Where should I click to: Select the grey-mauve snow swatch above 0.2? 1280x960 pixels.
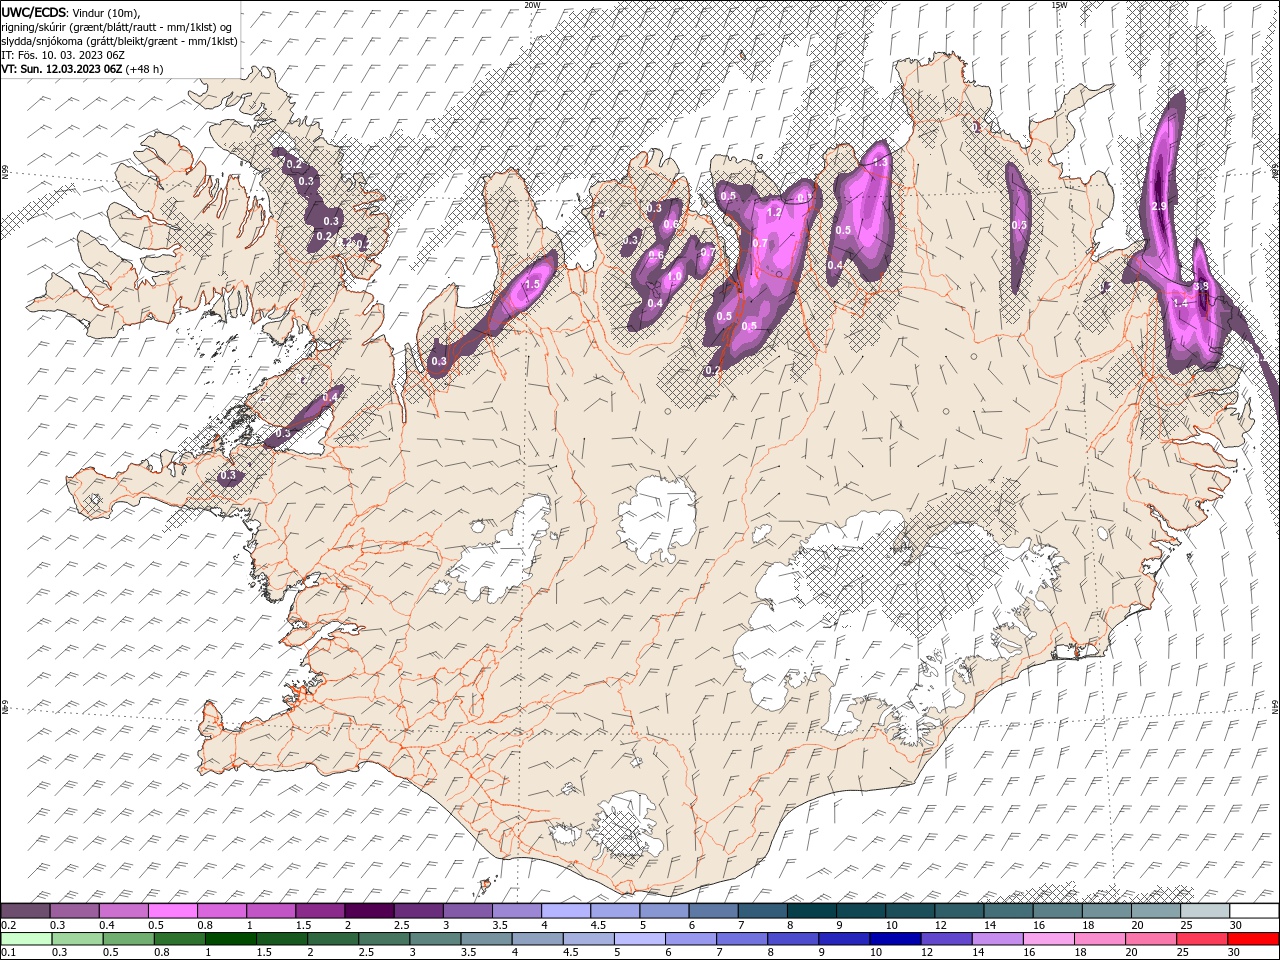[x=26, y=911]
